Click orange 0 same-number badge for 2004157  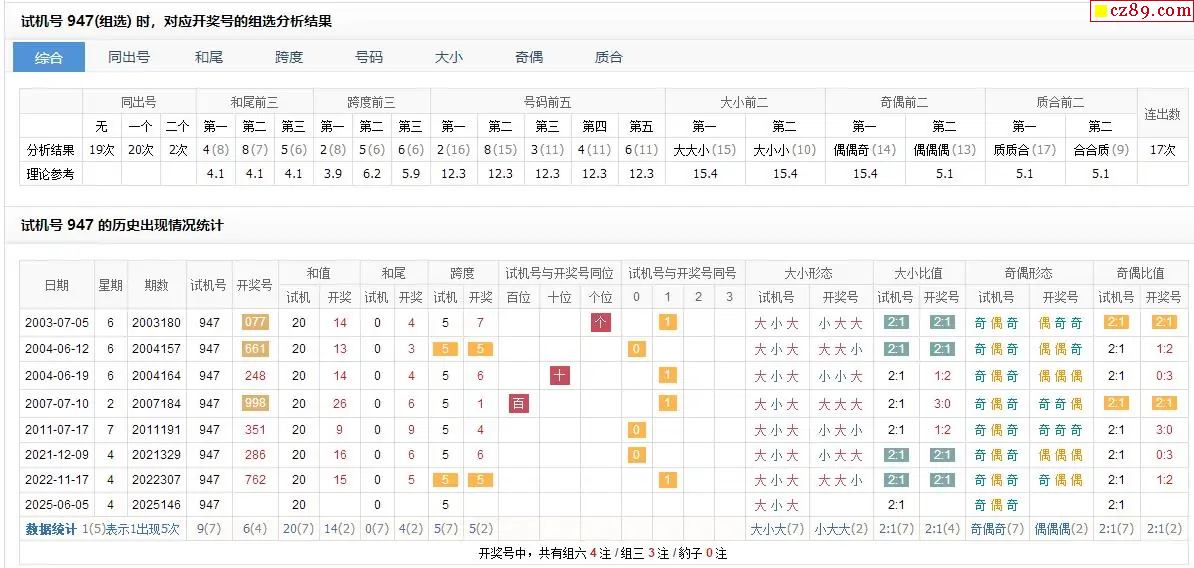tap(637, 349)
